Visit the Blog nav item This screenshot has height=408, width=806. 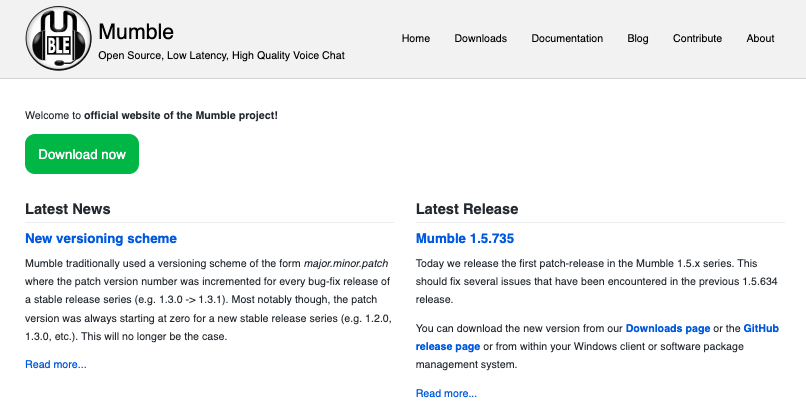638,39
